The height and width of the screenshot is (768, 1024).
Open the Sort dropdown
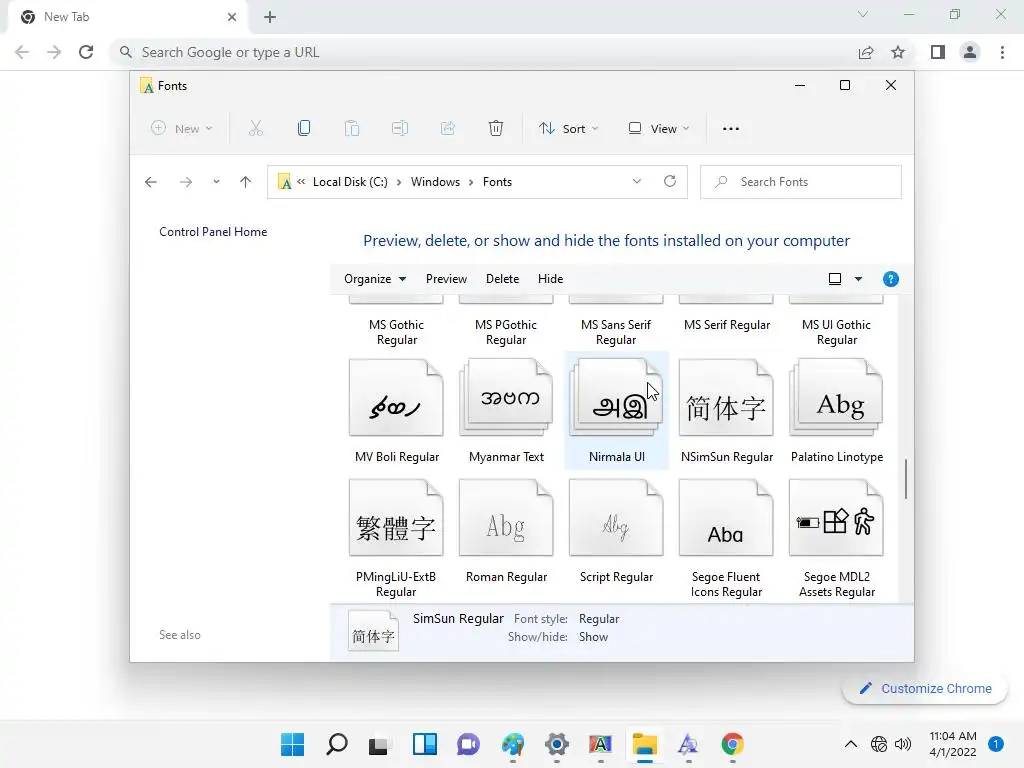coord(568,129)
